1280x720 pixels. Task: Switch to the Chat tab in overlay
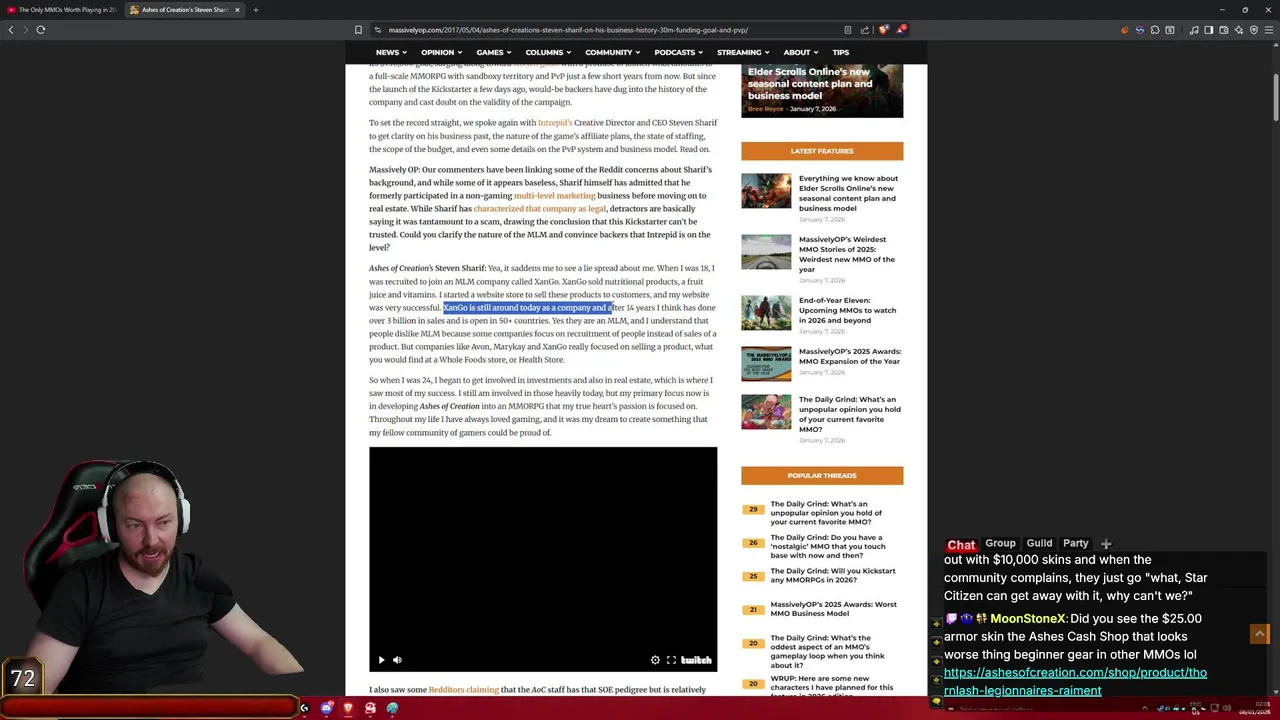point(961,544)
